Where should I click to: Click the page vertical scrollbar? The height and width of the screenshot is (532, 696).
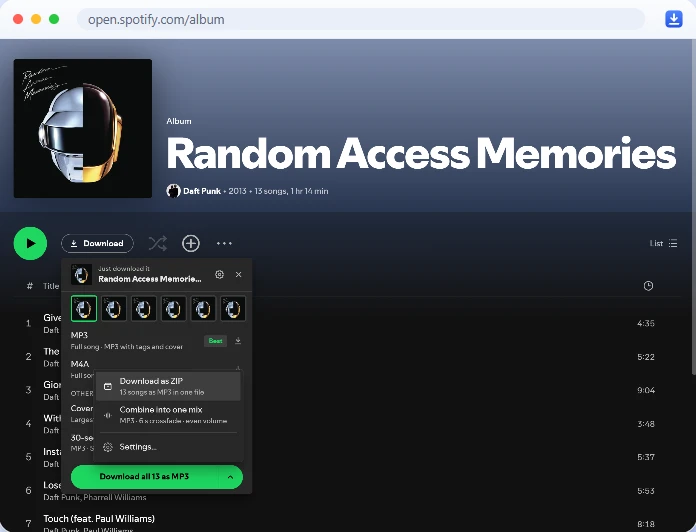click(x=693, y=209)
